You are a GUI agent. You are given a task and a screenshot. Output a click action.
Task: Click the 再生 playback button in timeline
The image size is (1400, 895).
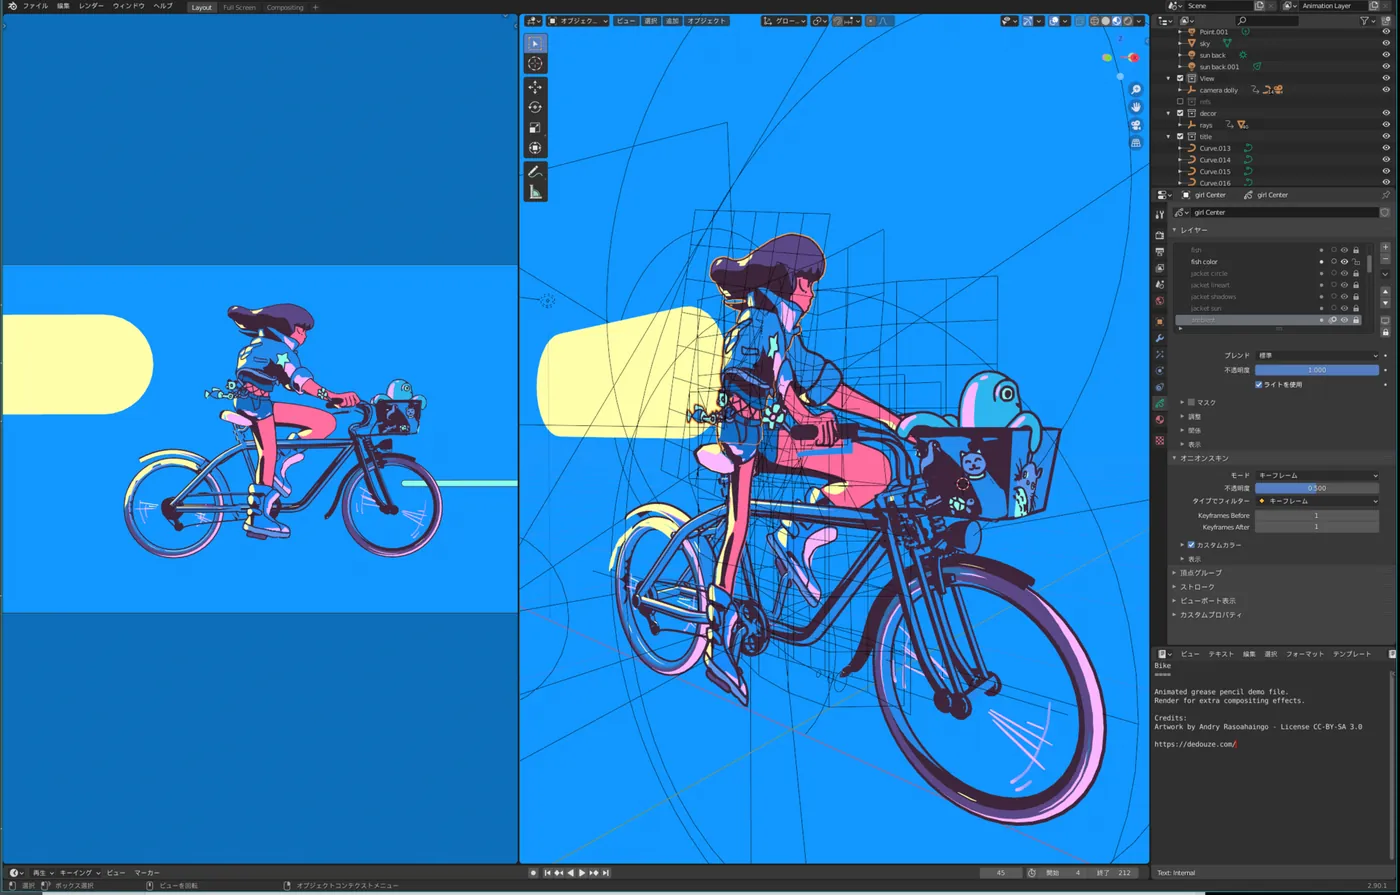tap(42, 873)
